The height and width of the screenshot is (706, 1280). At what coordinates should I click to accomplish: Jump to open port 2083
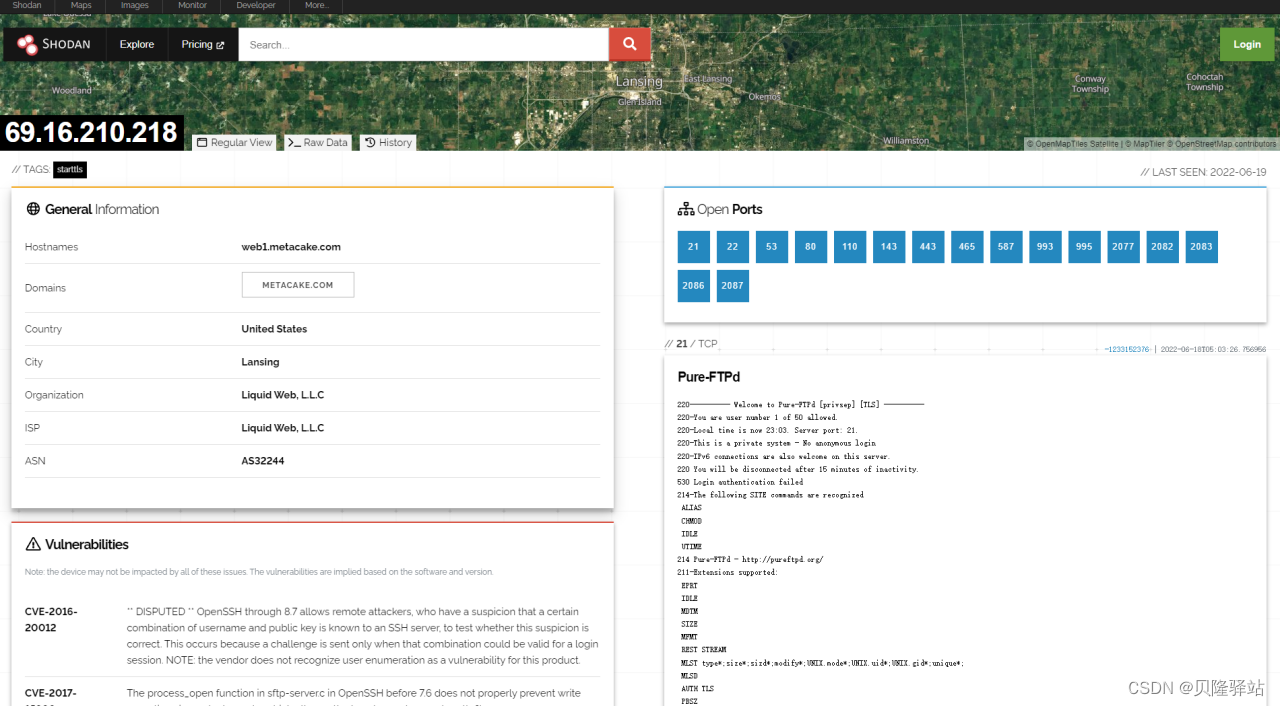pyautogui.click(x=1201, y=246)
